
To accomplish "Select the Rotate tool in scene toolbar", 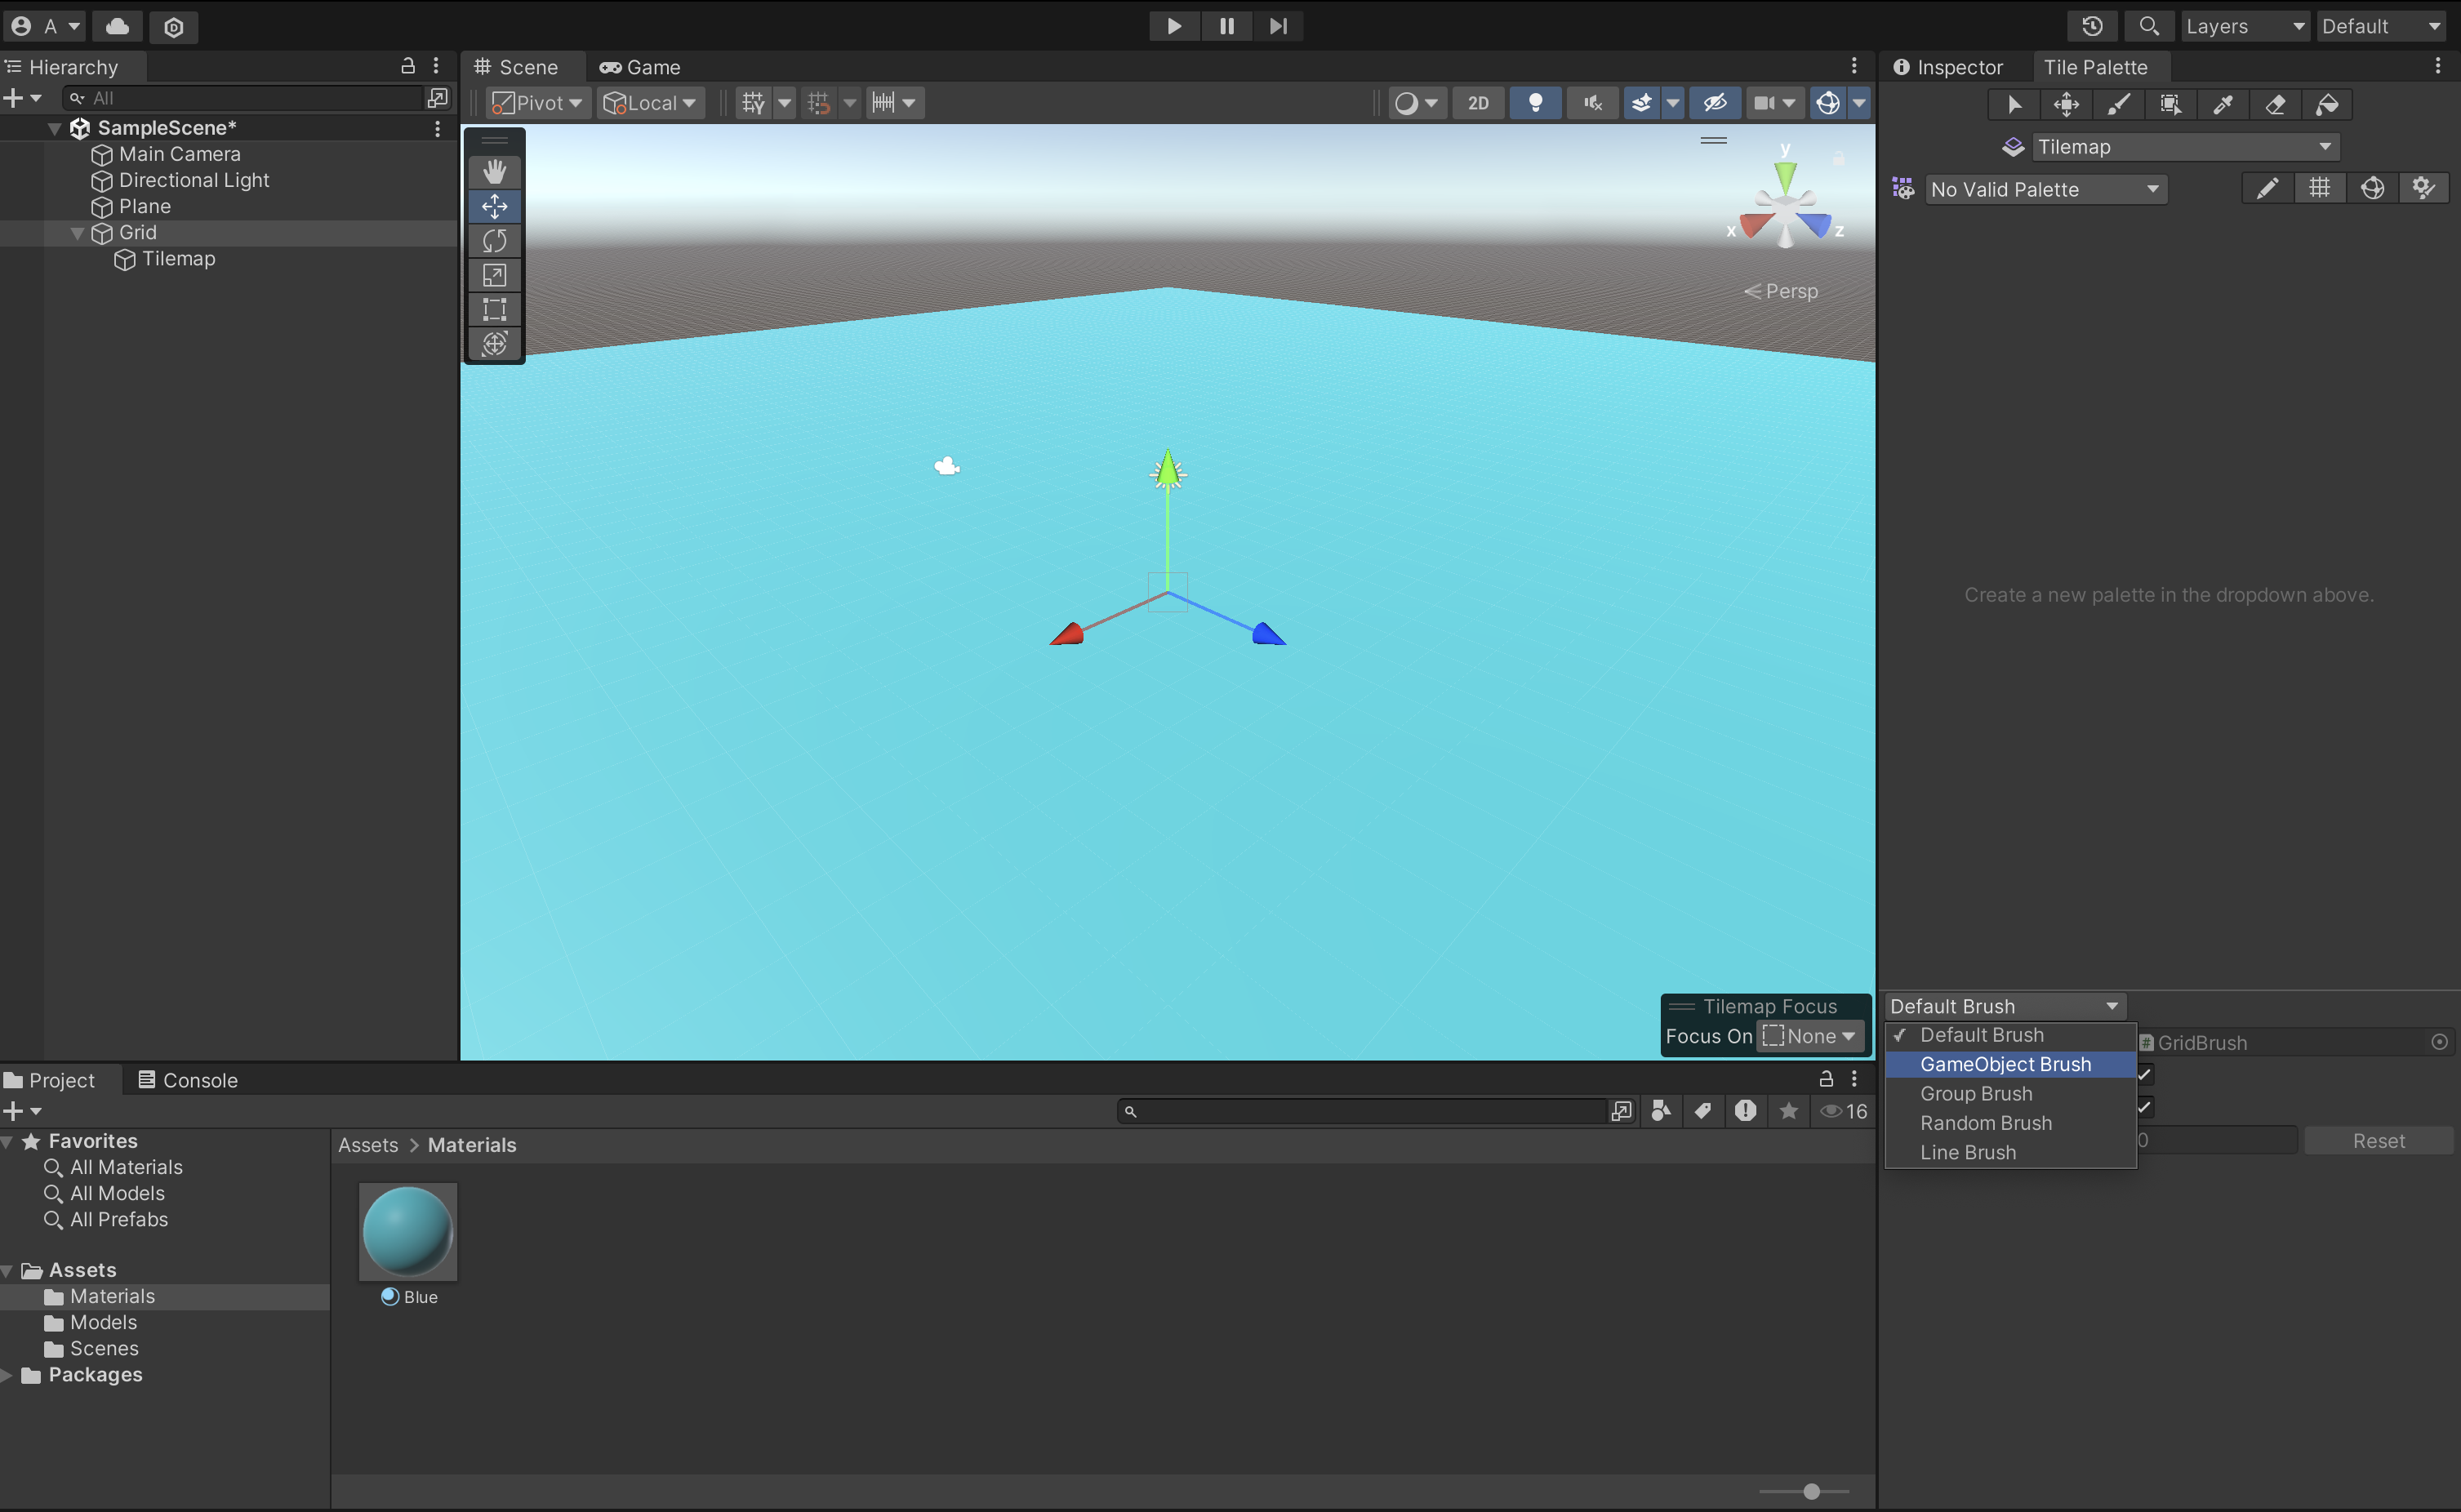I will pyautogui.click(x=494, y=241).
